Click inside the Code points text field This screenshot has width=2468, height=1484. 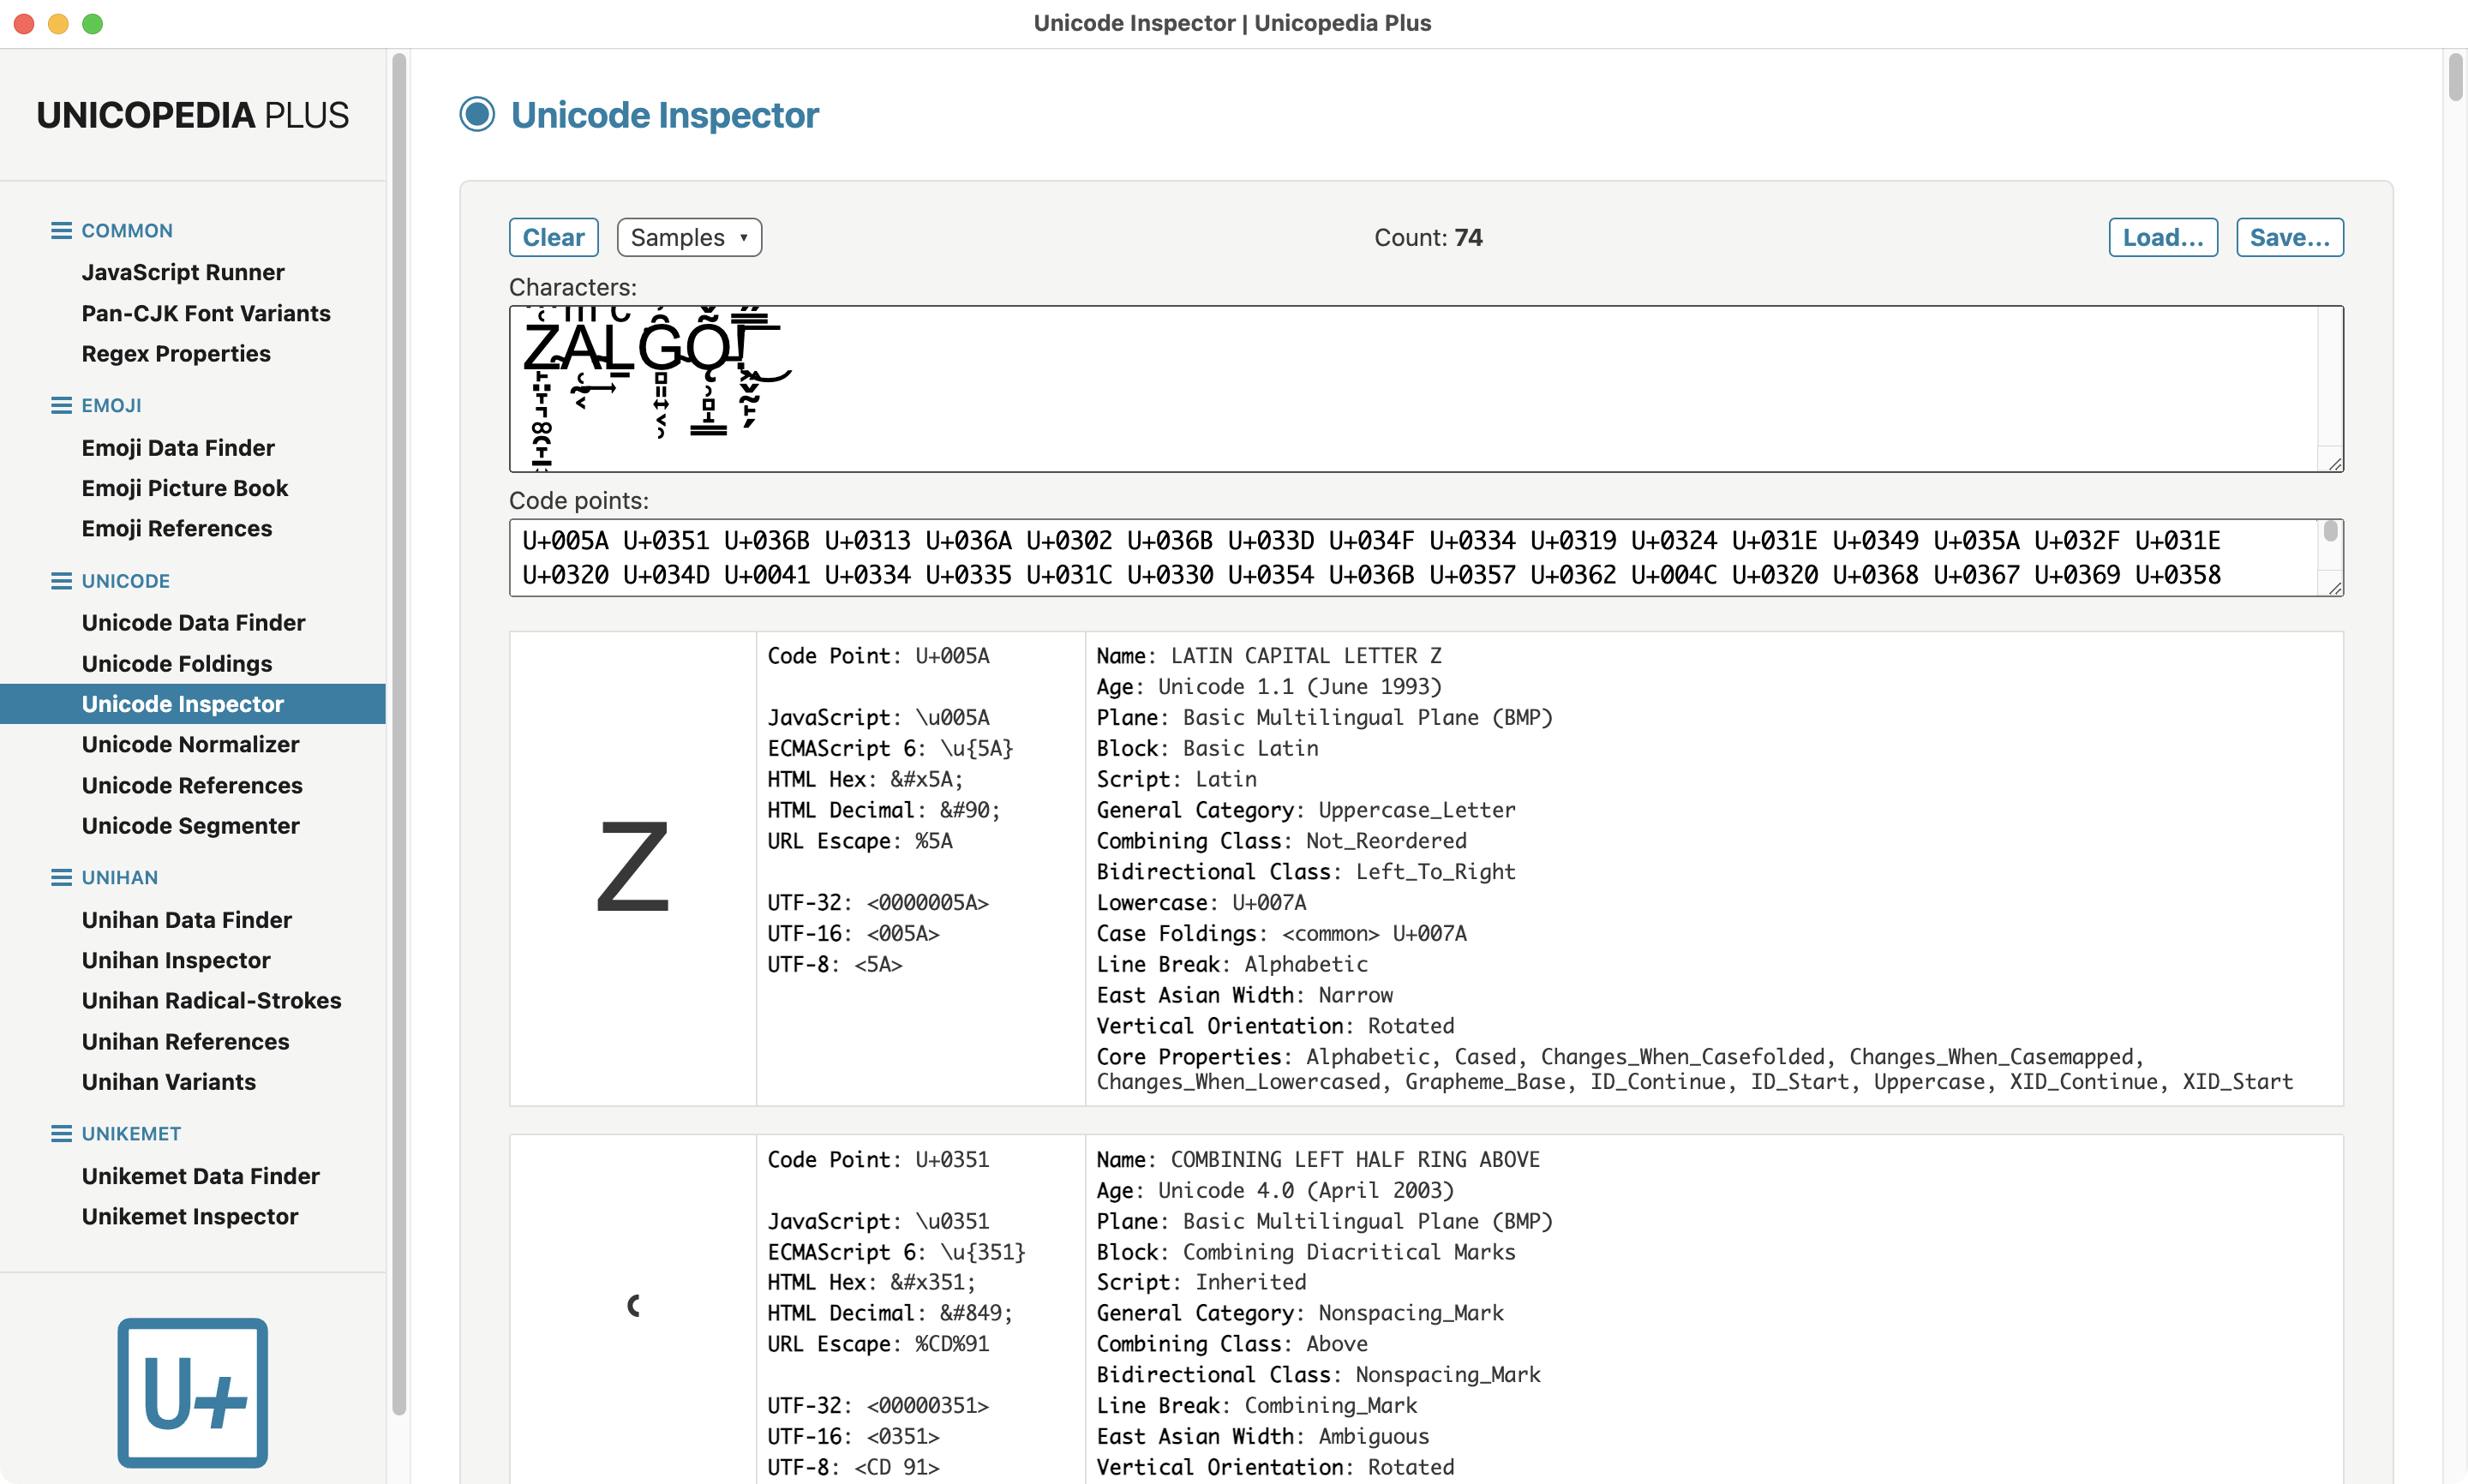click(x=1415, y=558)
